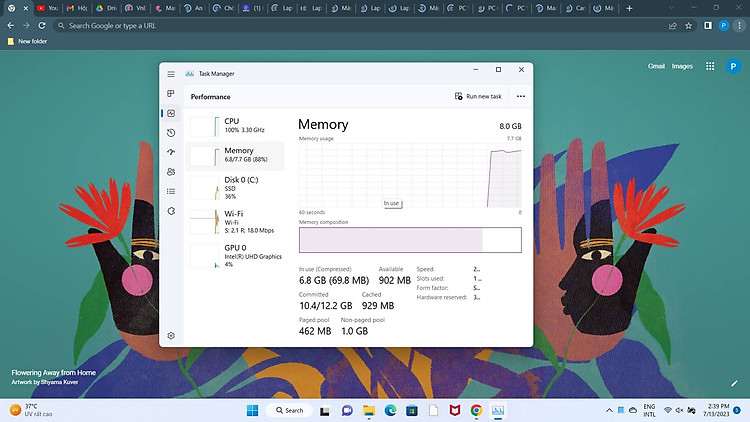Click the Committed value 10.4/12.2 GB
This screenshot has width=750, height=422.
(x=326, y=306)
